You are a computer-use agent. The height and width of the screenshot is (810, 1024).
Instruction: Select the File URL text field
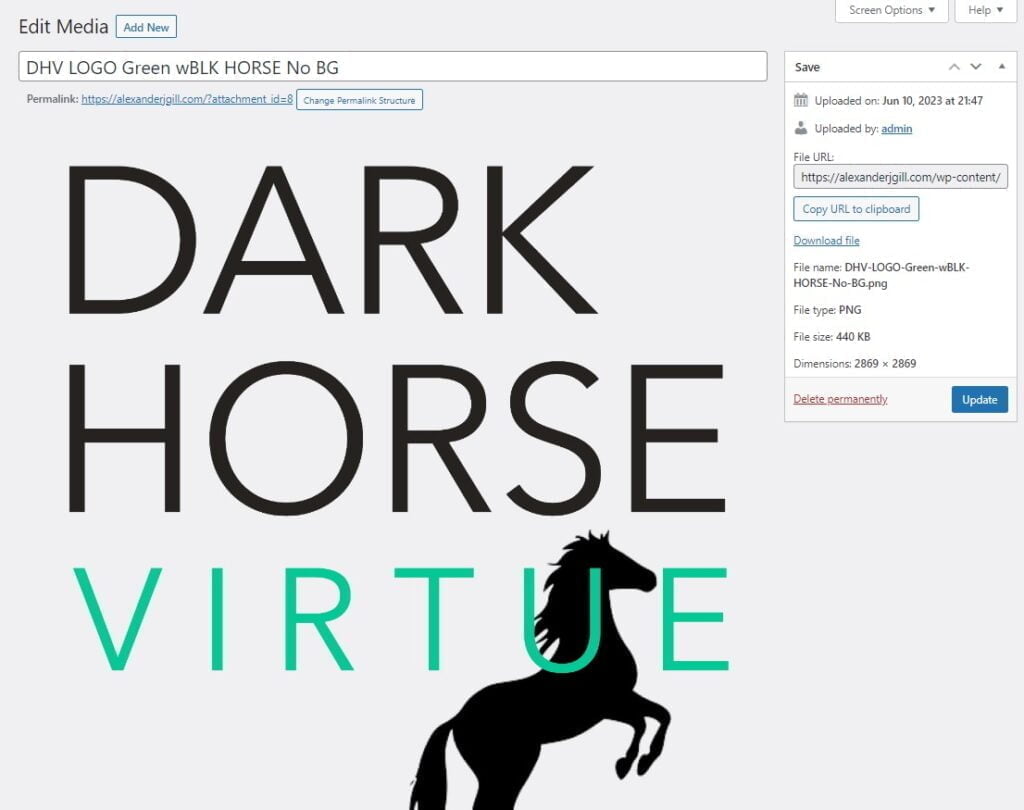click(900, 177)
